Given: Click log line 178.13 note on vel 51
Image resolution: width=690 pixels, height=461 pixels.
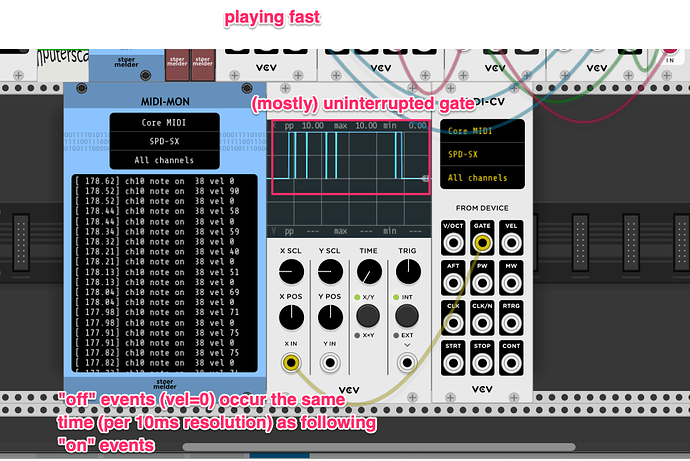Looking at the screenshot, I should pyautogui.click(x=157, y=272).
